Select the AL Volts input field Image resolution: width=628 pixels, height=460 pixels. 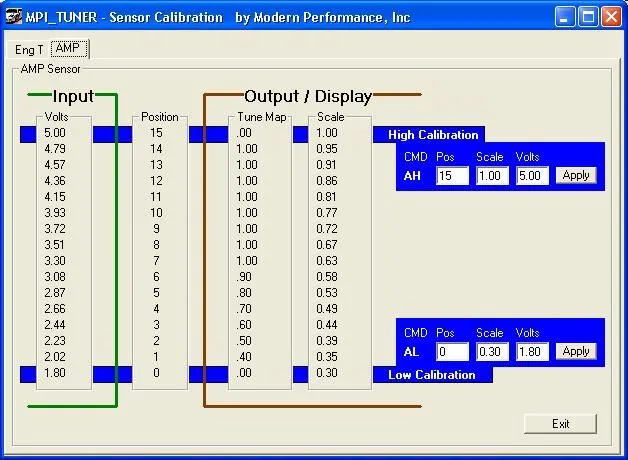(x=530, y=351)
